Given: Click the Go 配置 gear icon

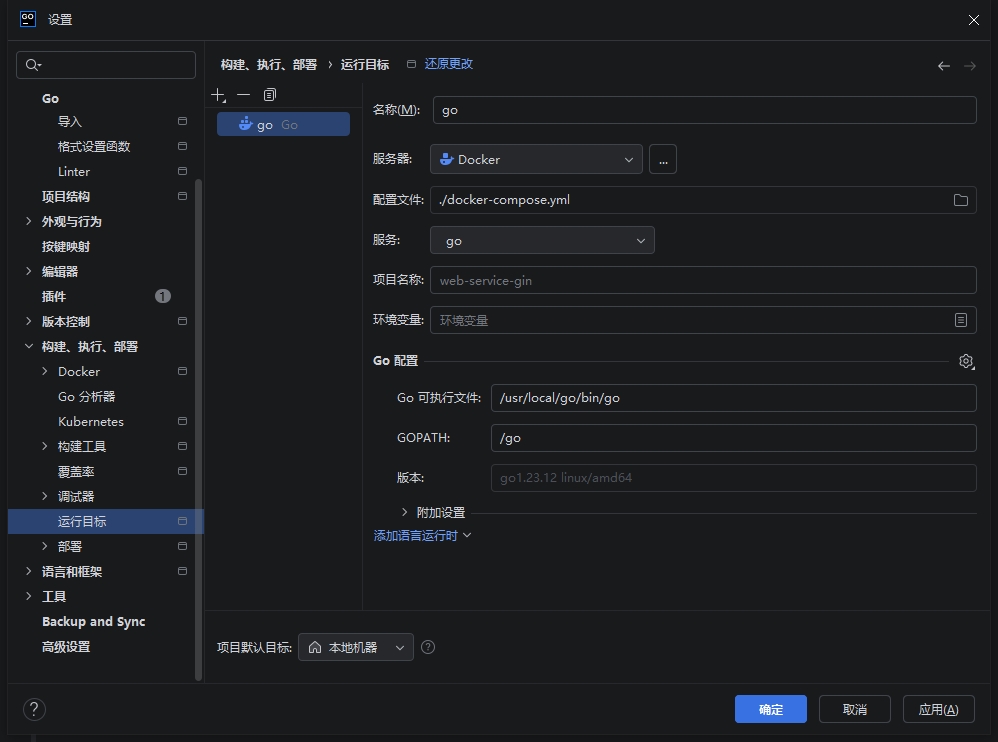Looking at the screenshot, I should pyautogui.click(x=965, y=361).
